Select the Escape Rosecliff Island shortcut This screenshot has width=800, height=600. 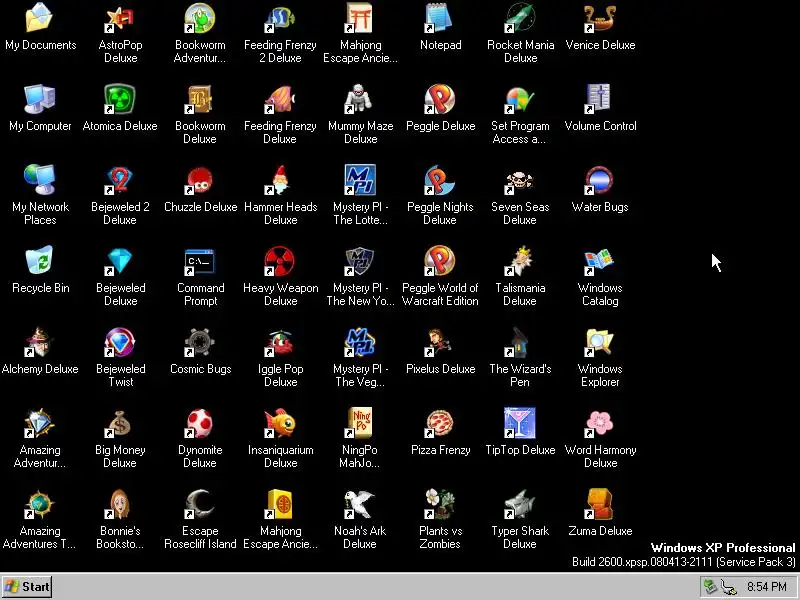[200, 504]
